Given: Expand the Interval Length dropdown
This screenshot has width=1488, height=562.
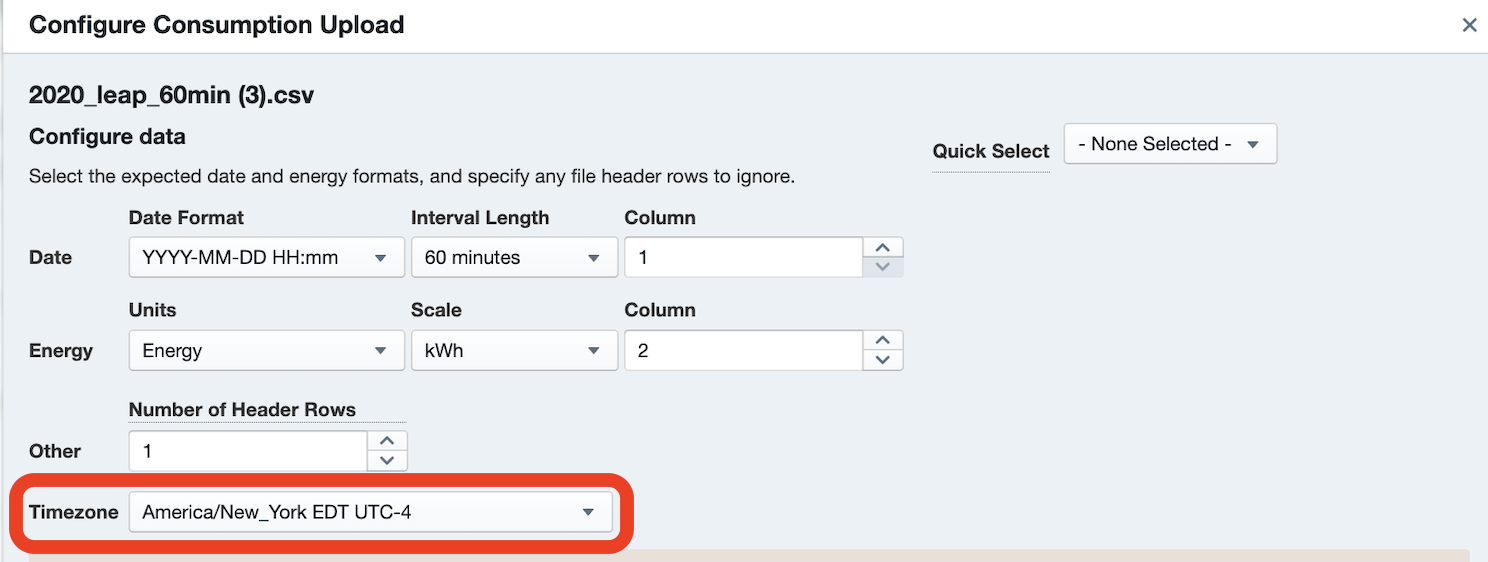Looking at the screenshot, I should click(514, 257).
